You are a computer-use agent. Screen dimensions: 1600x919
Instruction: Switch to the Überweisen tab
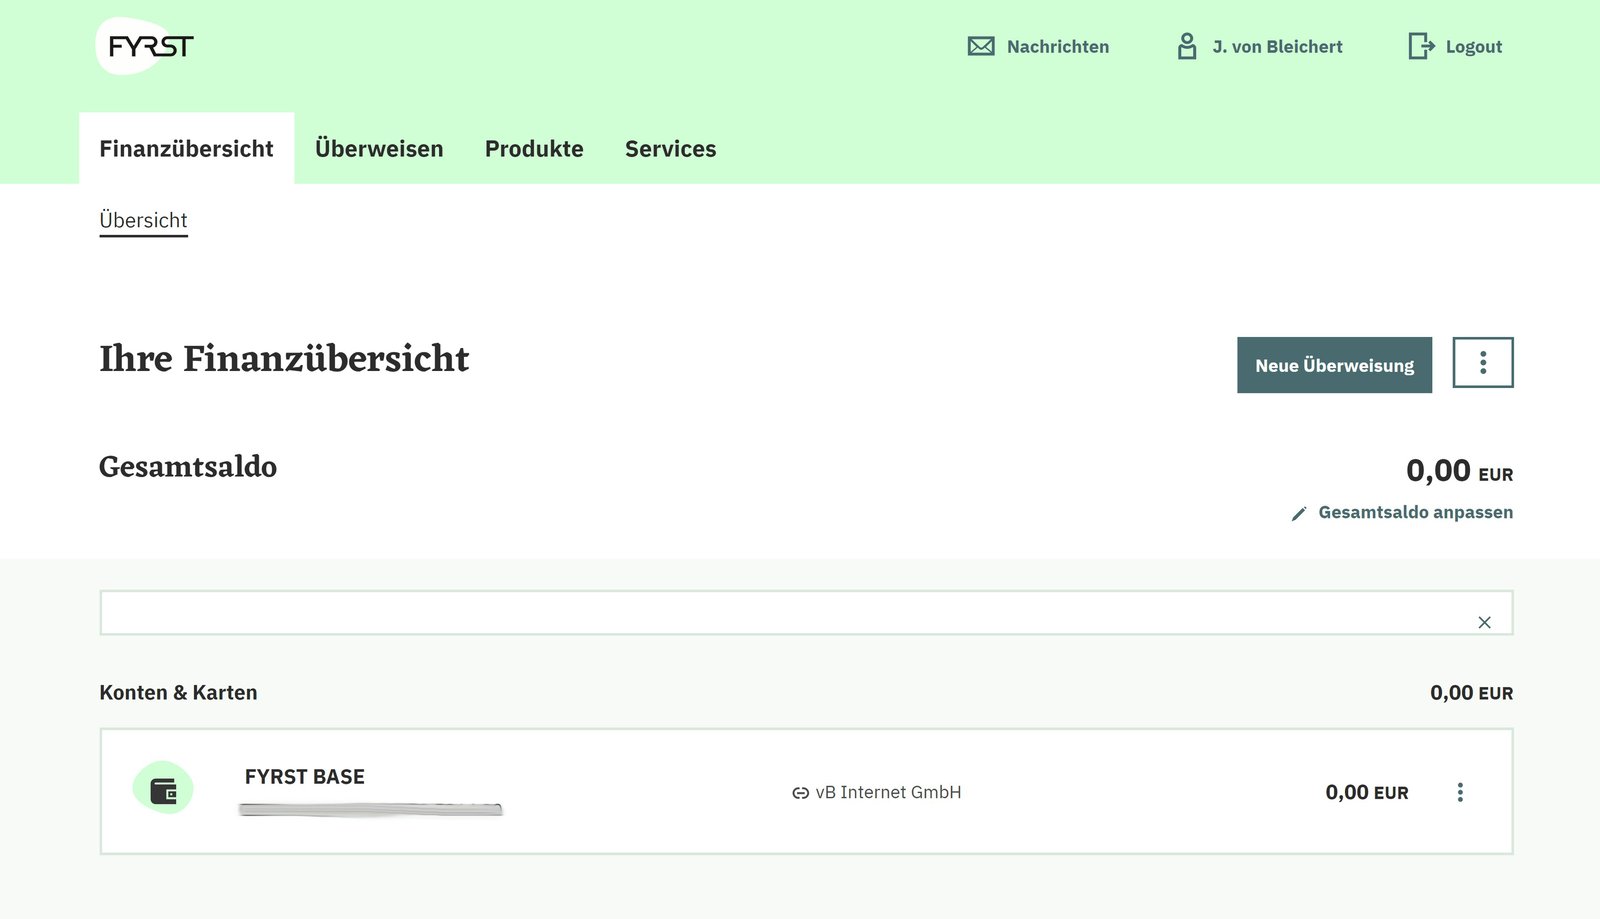[x=380, y=148]
